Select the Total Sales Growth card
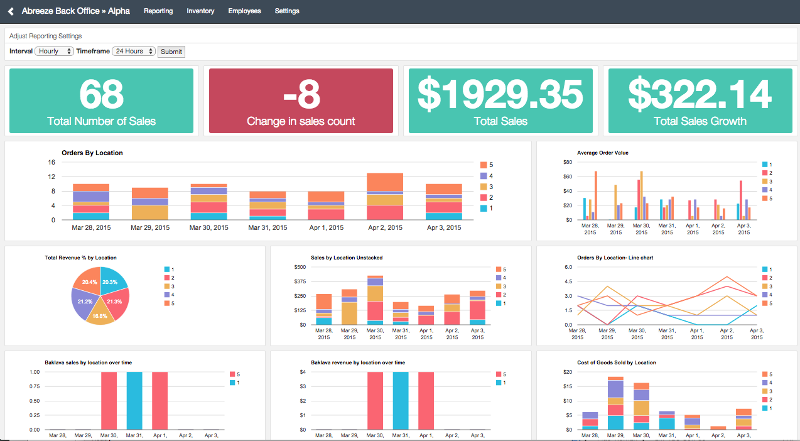The height and width of the screenshot is (441, 800). click(699, 101)
